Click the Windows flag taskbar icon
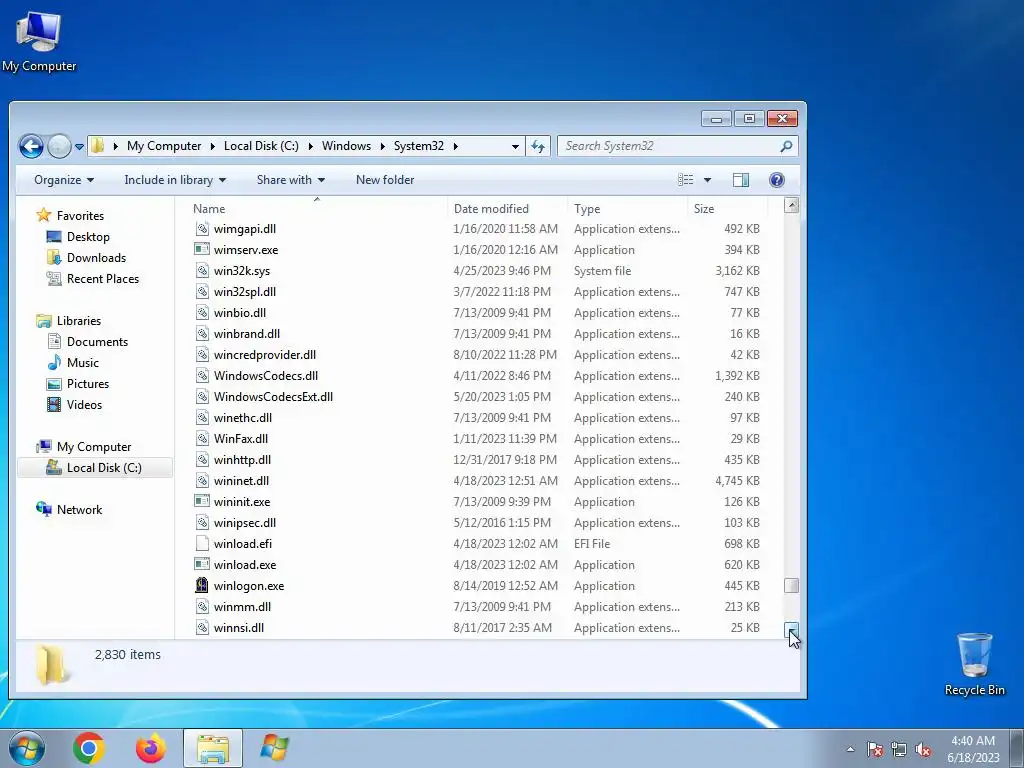This screenshot has height=768, width=1024. pos(274,748)
